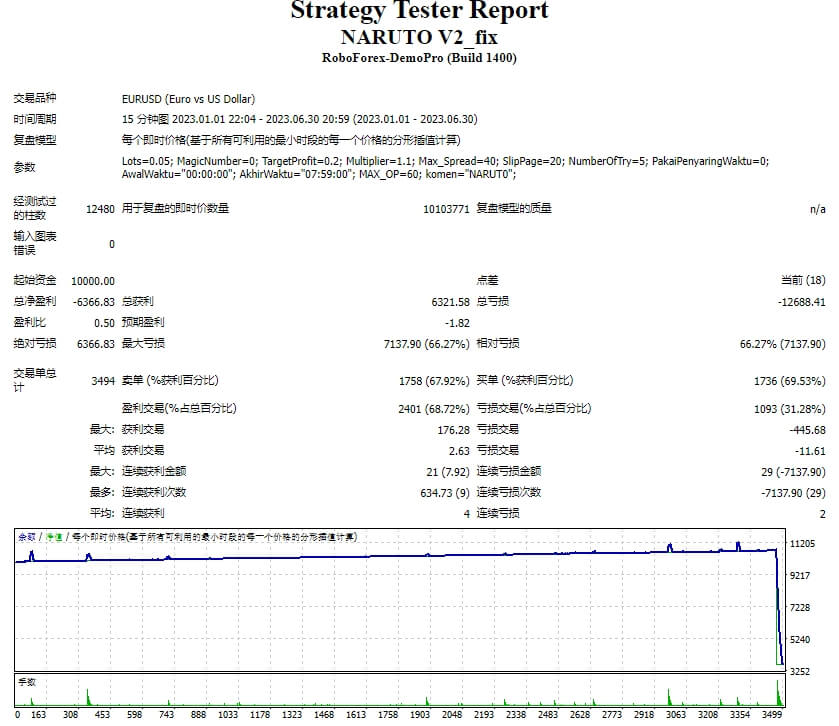The height and width of the screenshot is (726, 839).
Task: Click the lot size spike near 453
Action: pyautogui.click(x=88, y=697)
